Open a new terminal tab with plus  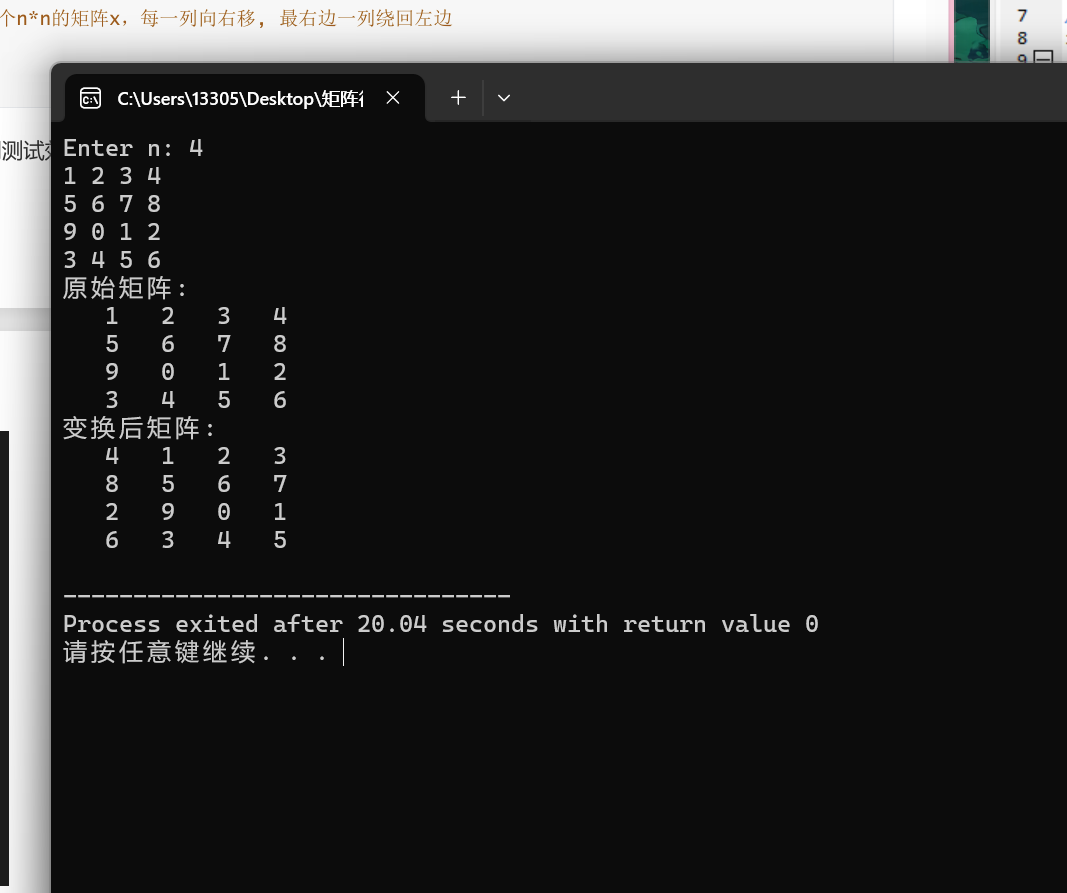[x=458, y=98]
